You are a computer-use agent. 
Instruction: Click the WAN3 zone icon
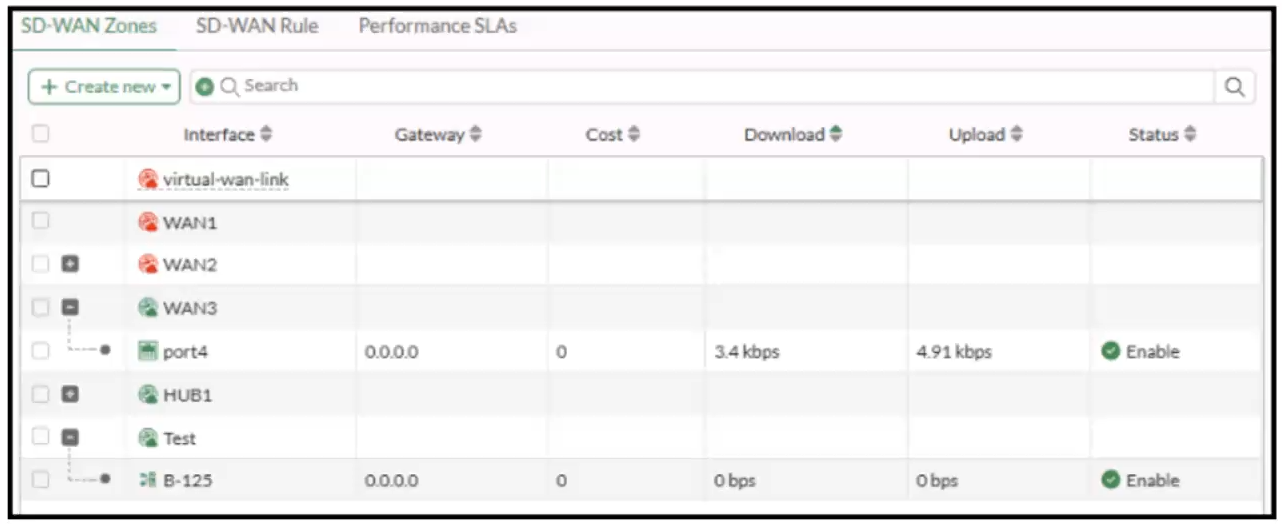pos(148,308)
